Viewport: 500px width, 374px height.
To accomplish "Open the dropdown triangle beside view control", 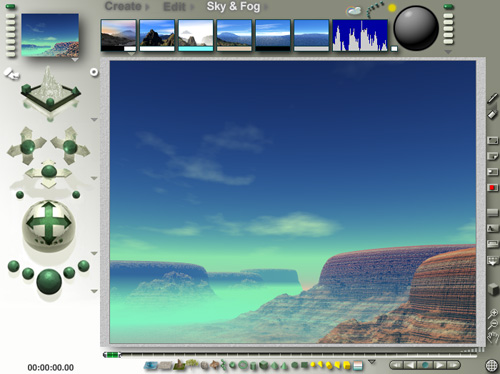I will (94, 119).
